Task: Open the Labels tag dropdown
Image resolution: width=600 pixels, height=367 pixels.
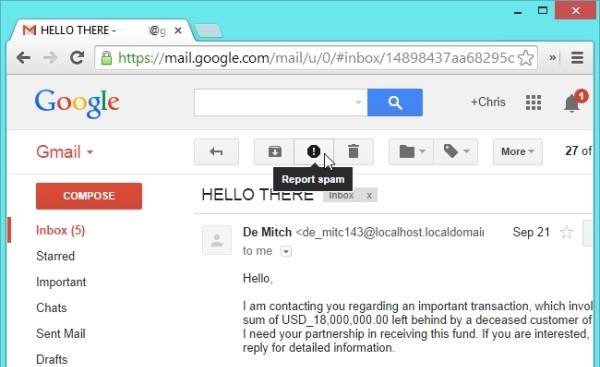Action: pyautogui.click(x=456, y=152)
